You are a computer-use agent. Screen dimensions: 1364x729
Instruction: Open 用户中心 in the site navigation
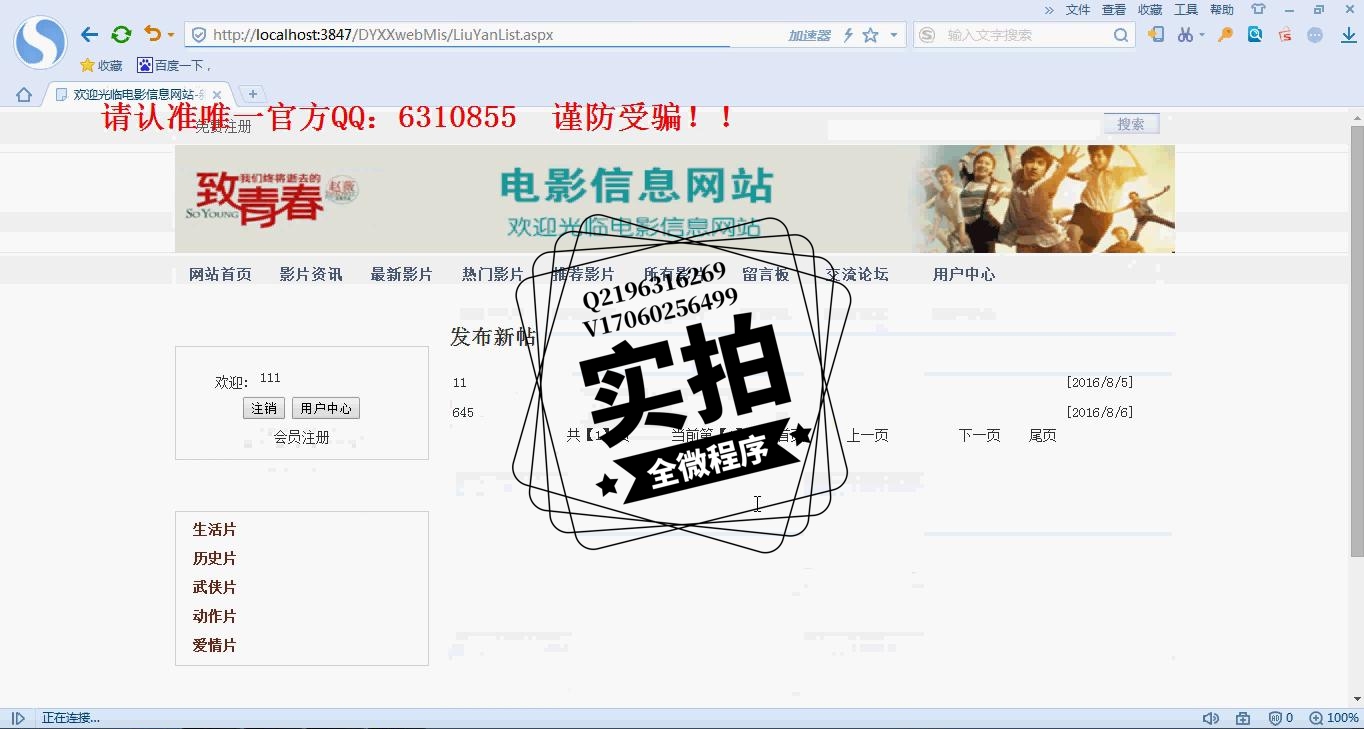[964, 274]
